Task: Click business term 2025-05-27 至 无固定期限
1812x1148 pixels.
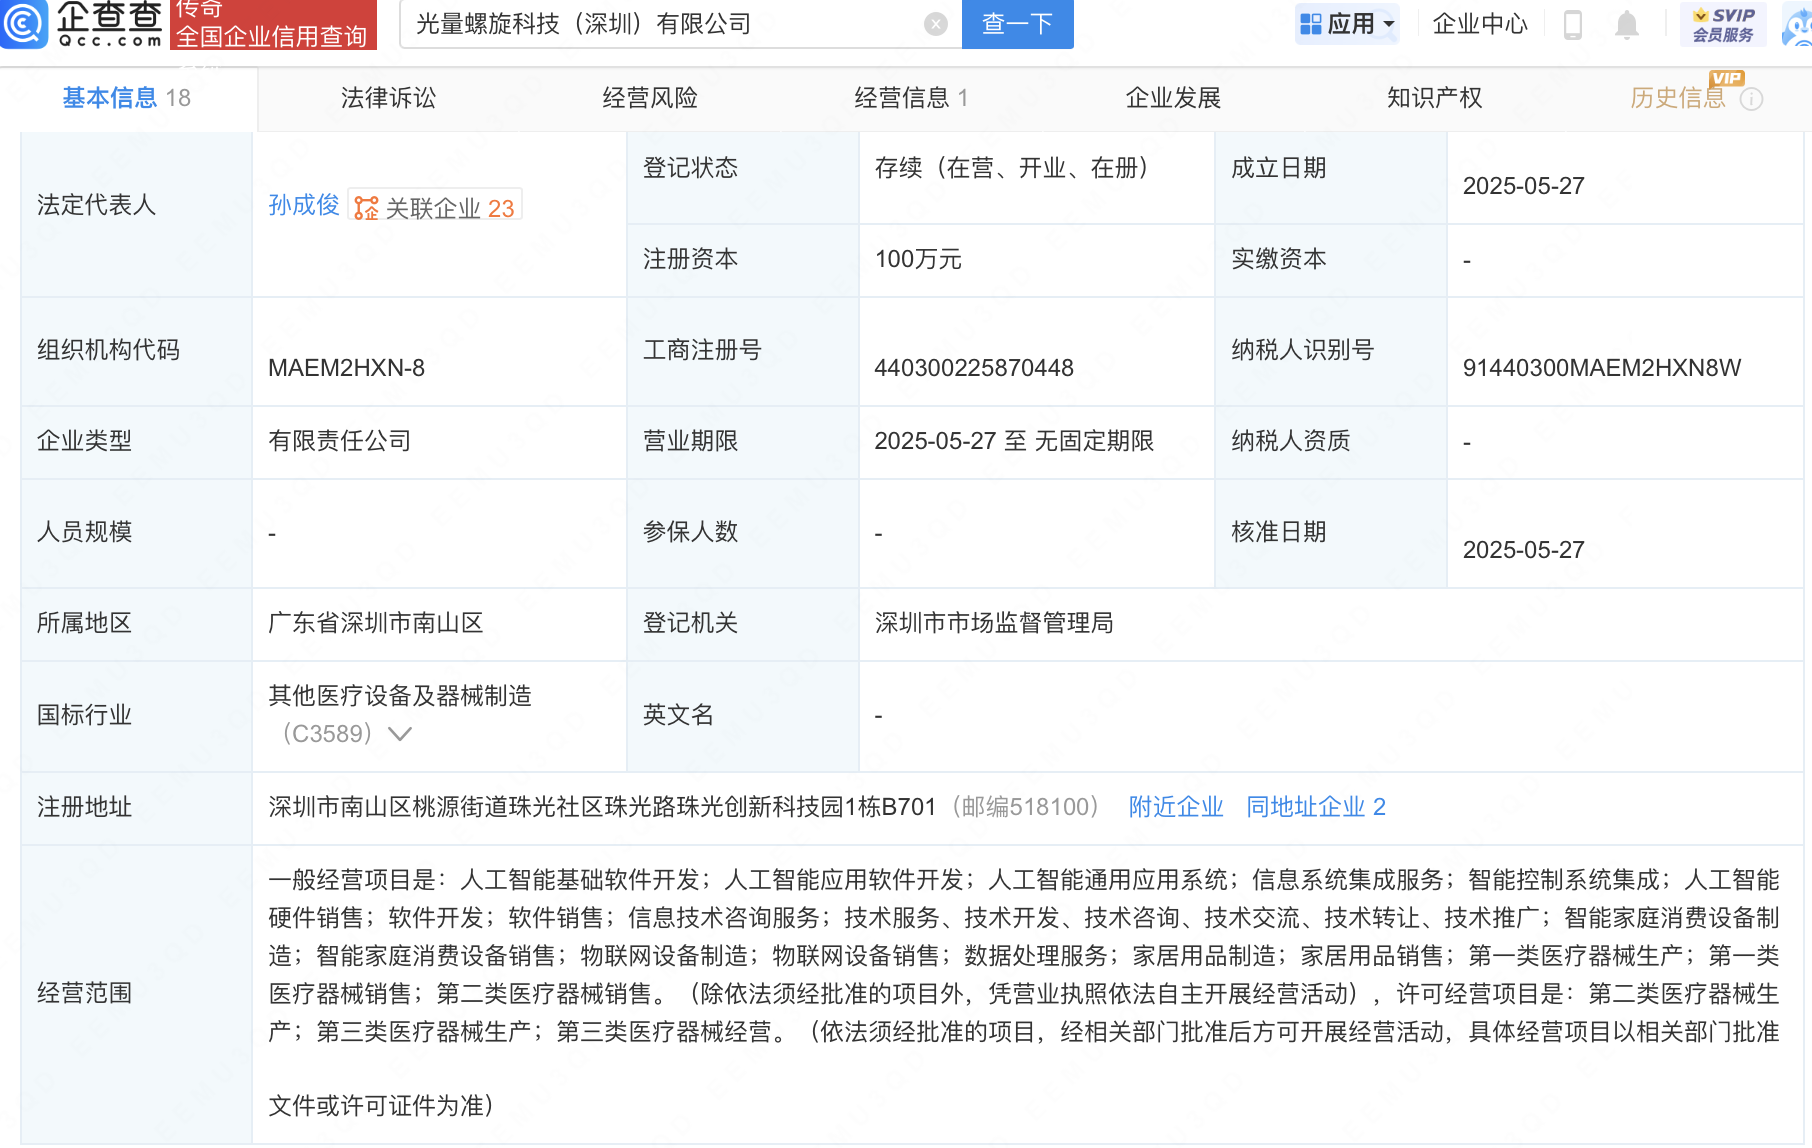Action: point(1014,441)
